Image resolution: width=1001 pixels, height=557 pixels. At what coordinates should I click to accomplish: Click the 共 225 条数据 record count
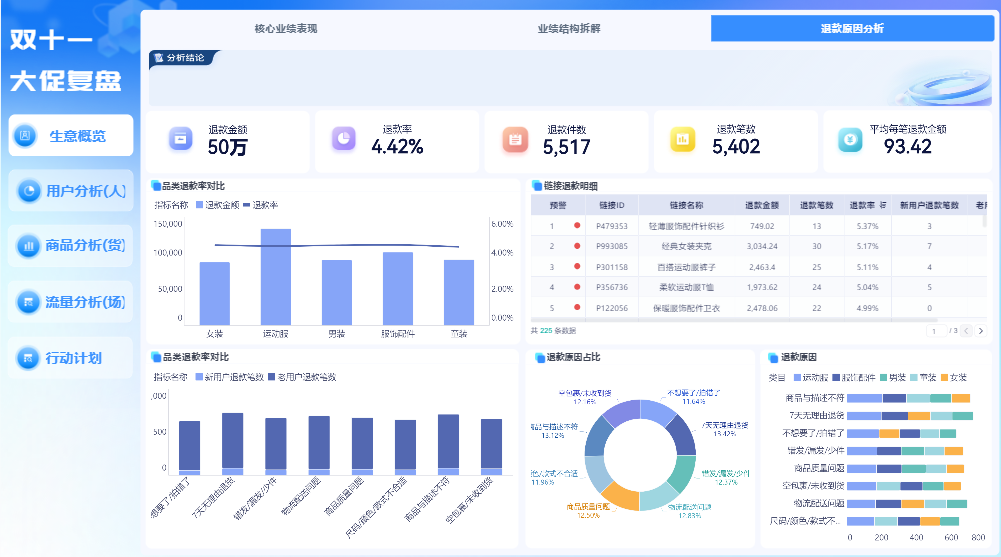[553, 330]
